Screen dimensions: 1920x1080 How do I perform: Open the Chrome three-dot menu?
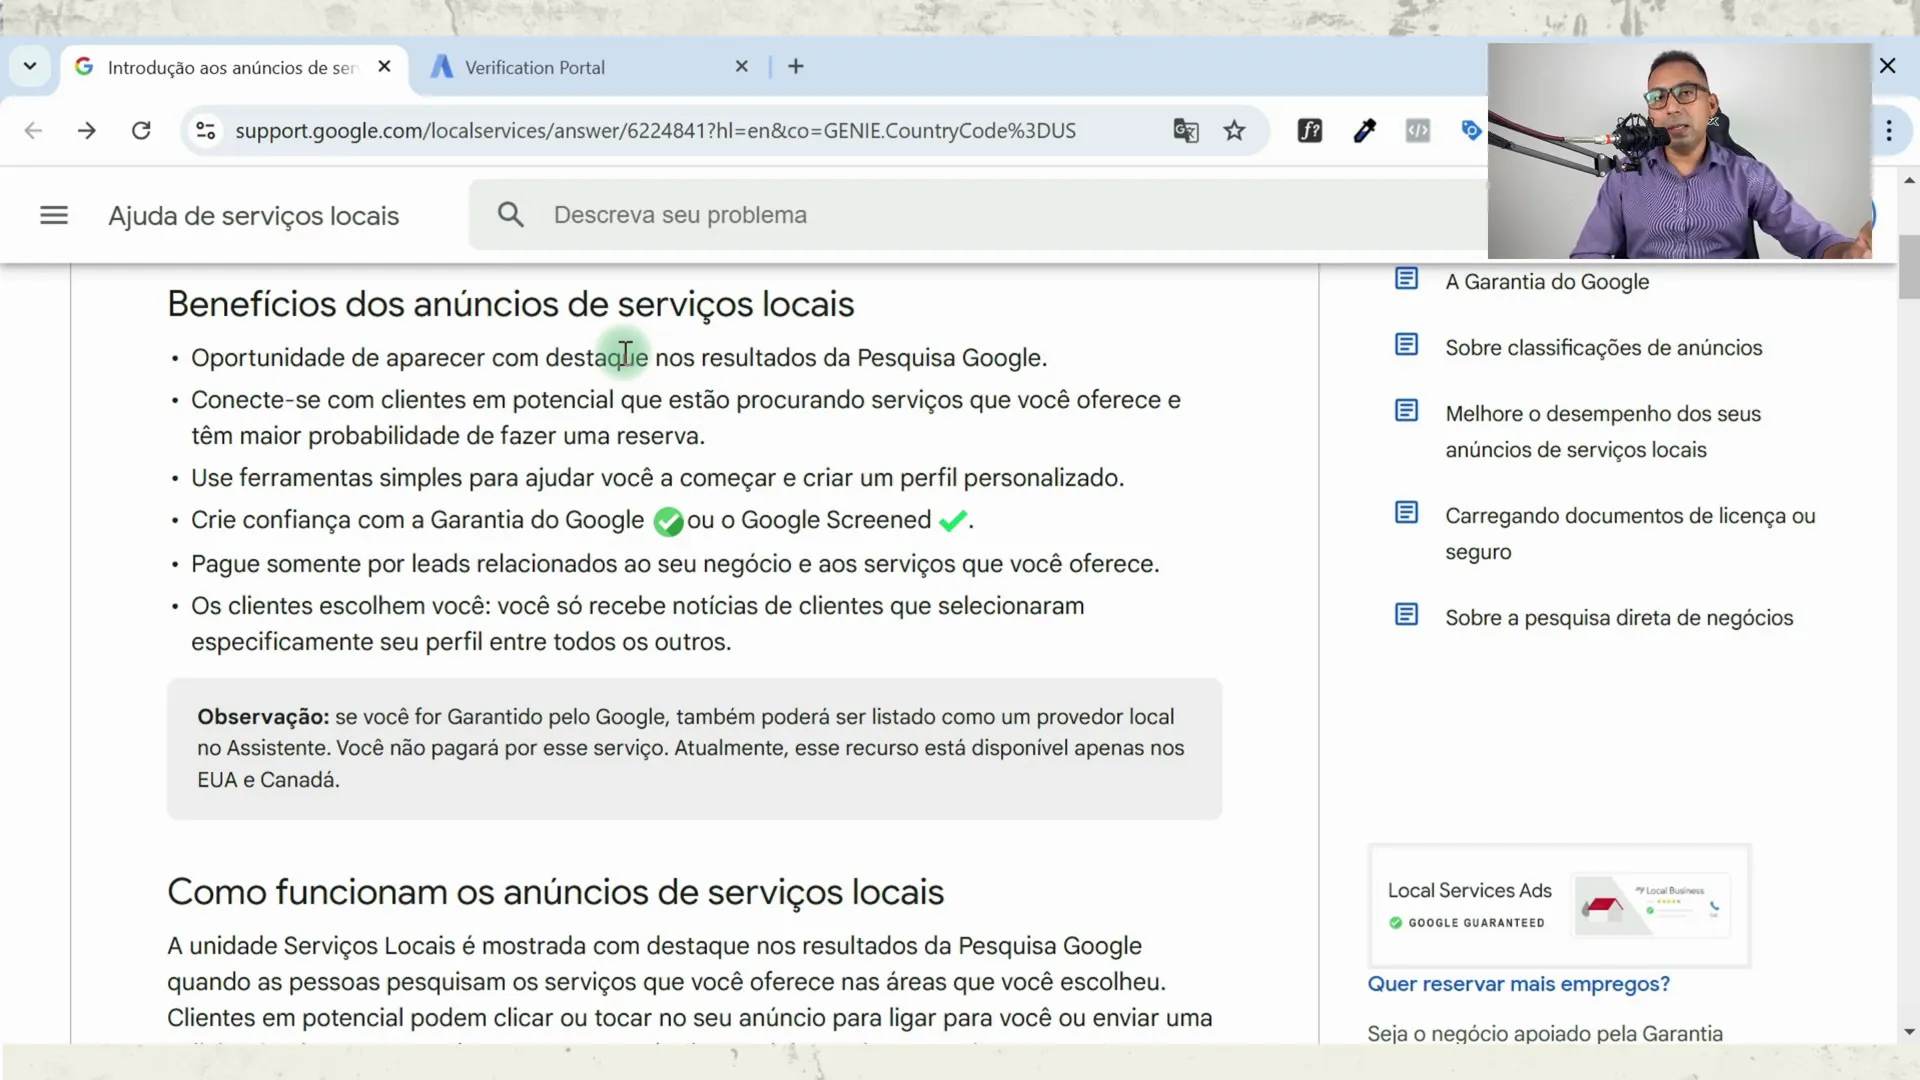1889,130
